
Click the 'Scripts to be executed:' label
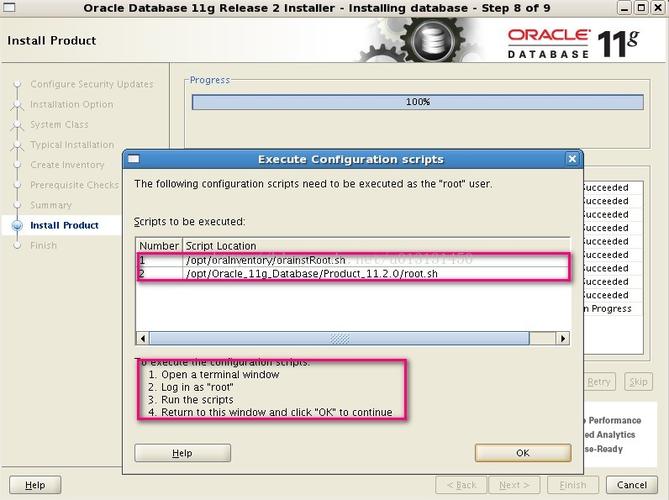pos(189,222)
